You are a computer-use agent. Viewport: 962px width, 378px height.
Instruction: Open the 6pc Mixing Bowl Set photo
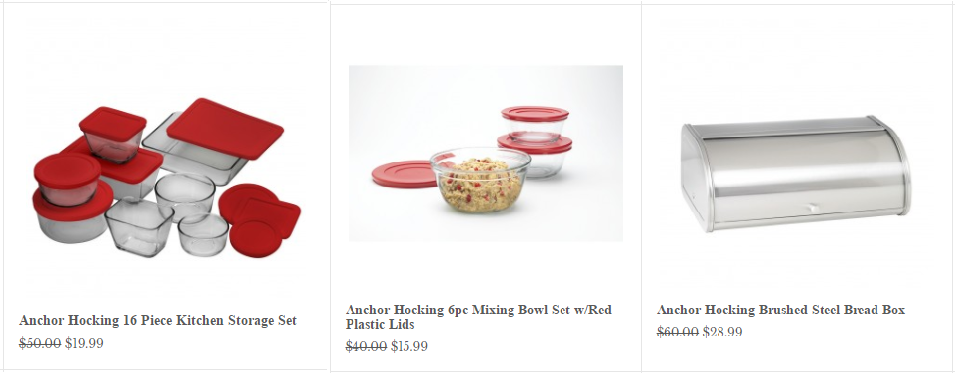[x=486, y=153]
